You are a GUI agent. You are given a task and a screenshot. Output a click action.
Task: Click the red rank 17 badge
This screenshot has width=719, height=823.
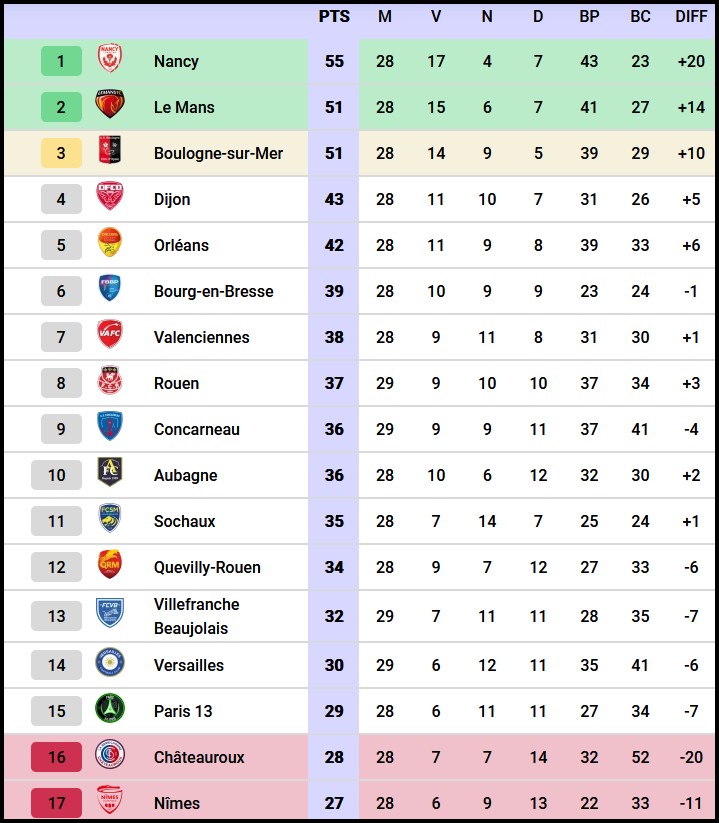coord(57,803)
